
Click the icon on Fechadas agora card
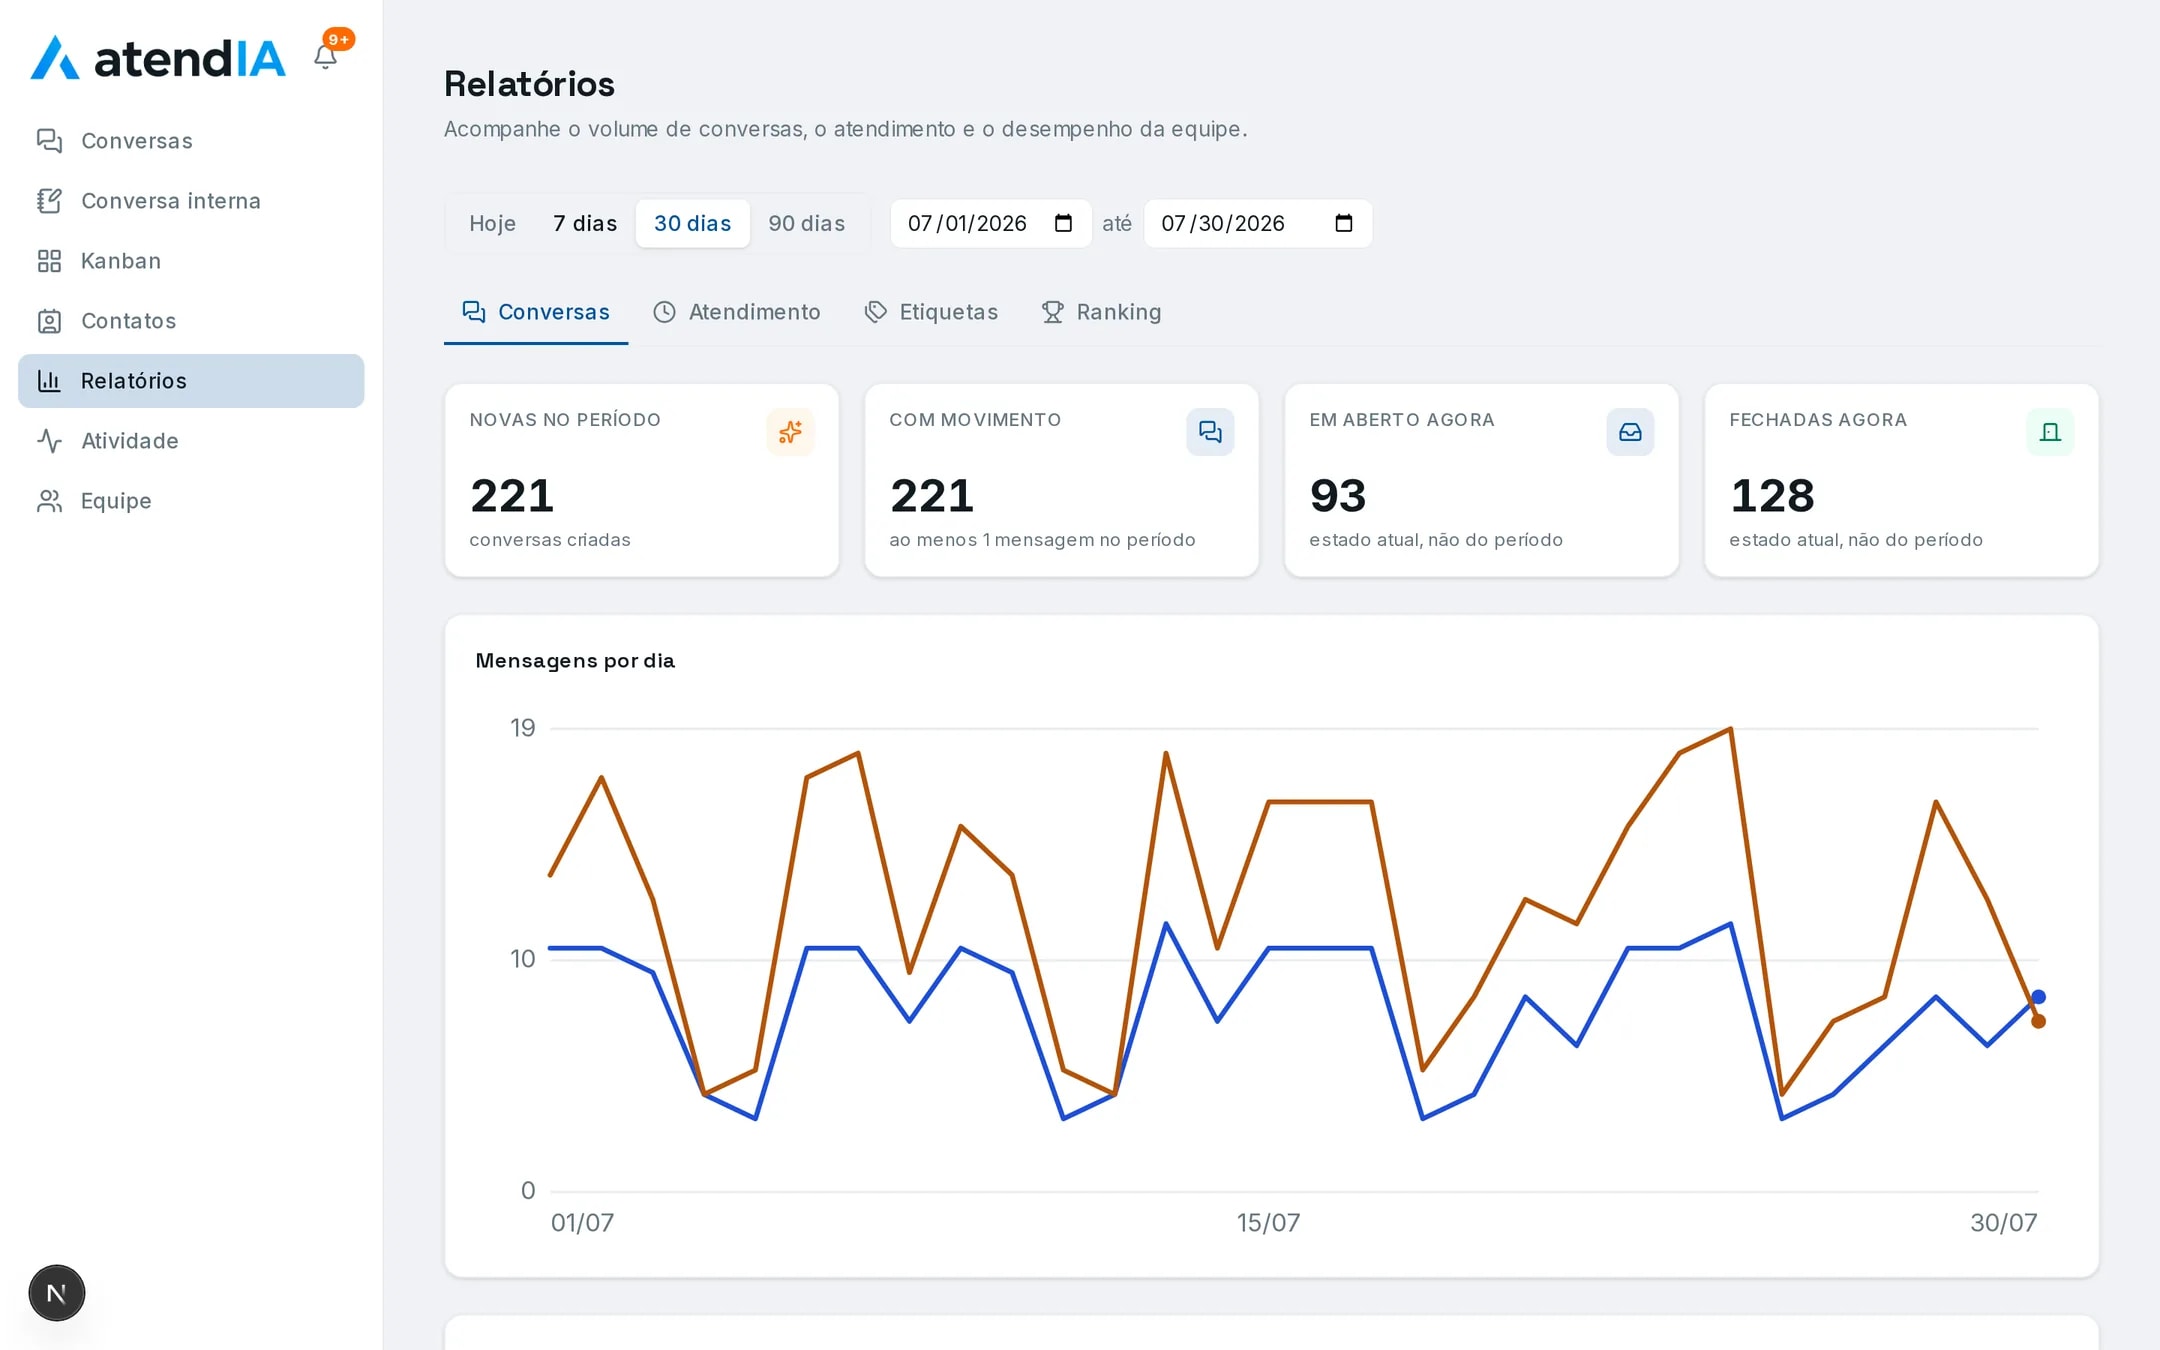[2050, 432]
